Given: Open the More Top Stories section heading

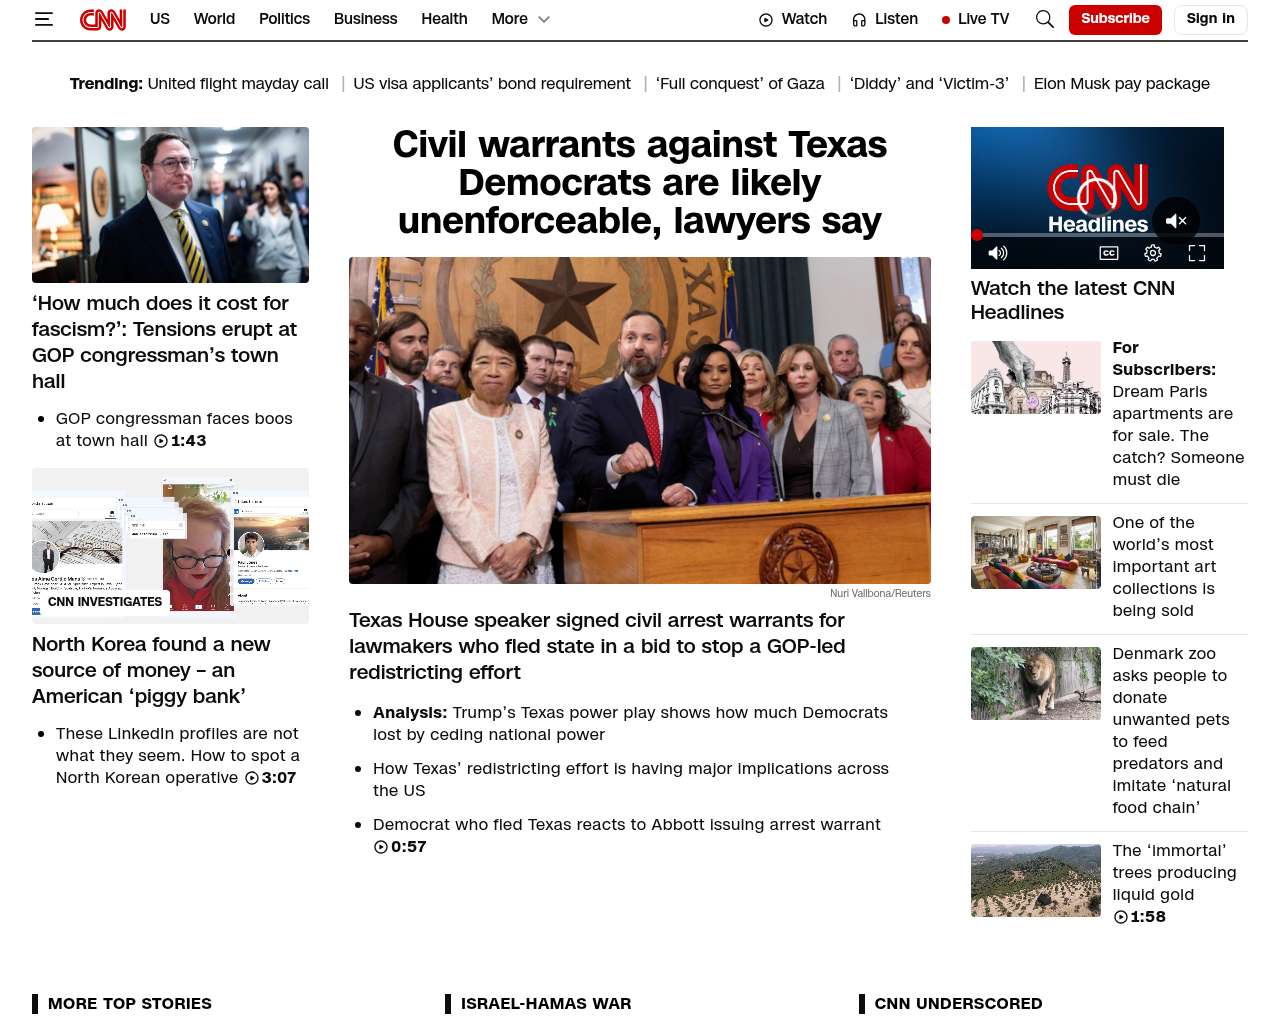Looking at the screenshot, I should [x=130, y=1003].
